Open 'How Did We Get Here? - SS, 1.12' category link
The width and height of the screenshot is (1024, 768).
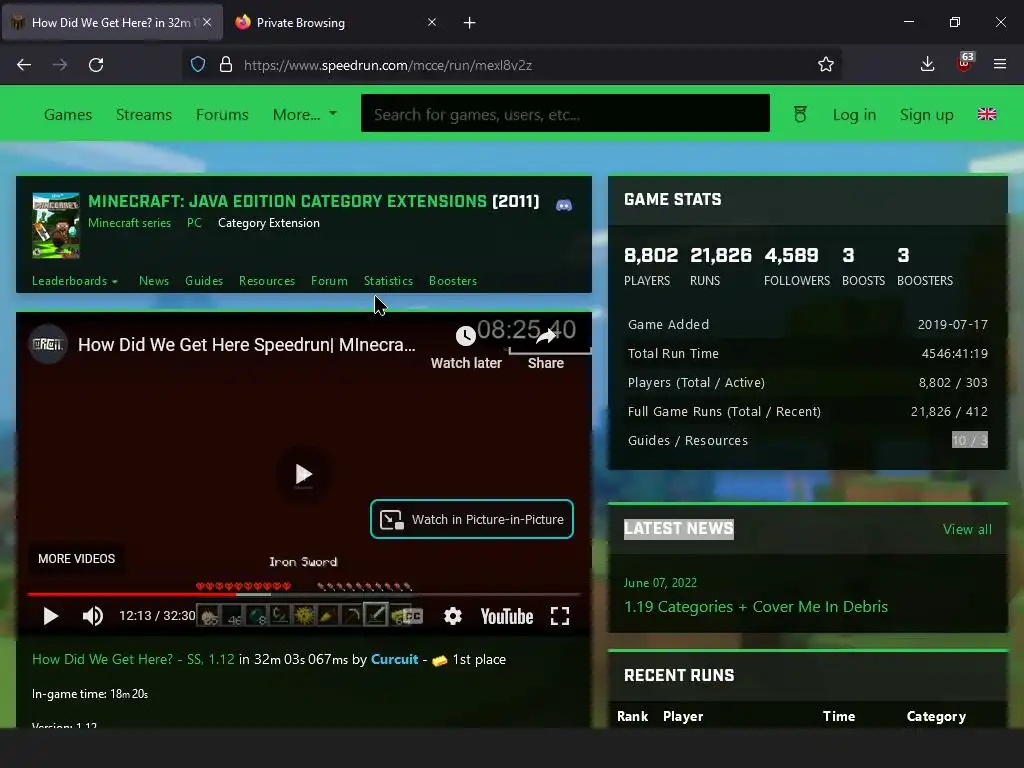pos(133,660)
